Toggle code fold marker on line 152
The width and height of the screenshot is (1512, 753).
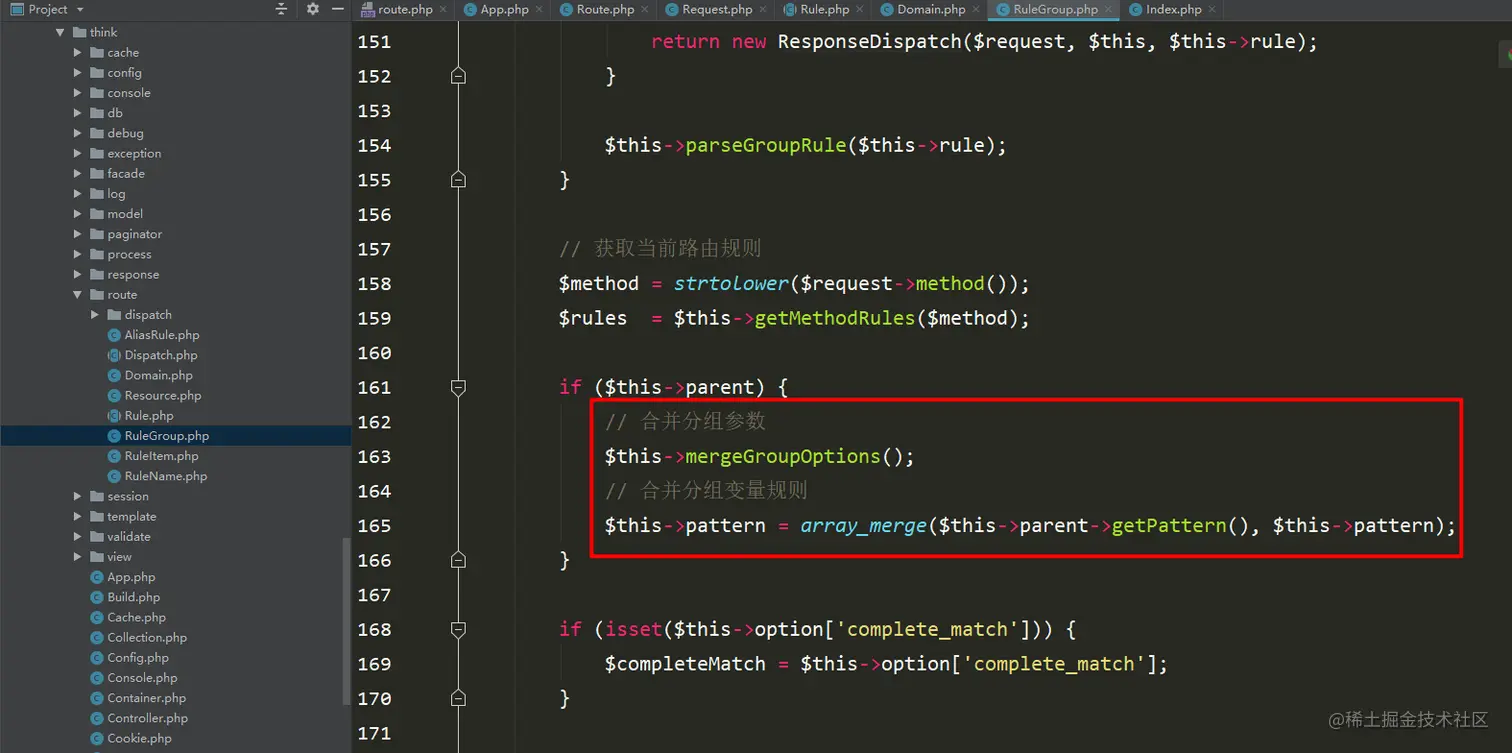click(x=458, y=76)
